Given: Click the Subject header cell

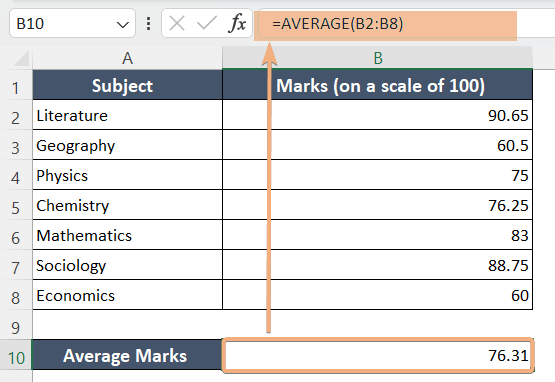Looking at the screenshot, I should click(127, 85).
